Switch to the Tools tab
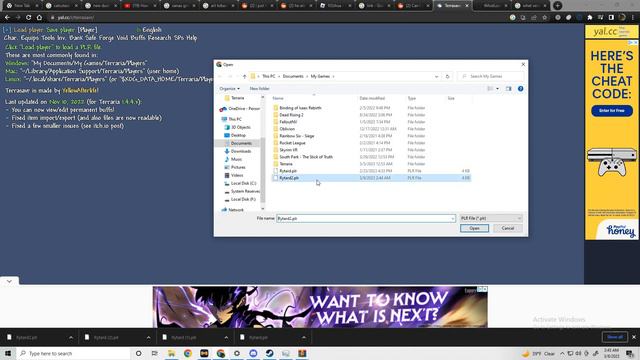 click(x=48, y=38)
